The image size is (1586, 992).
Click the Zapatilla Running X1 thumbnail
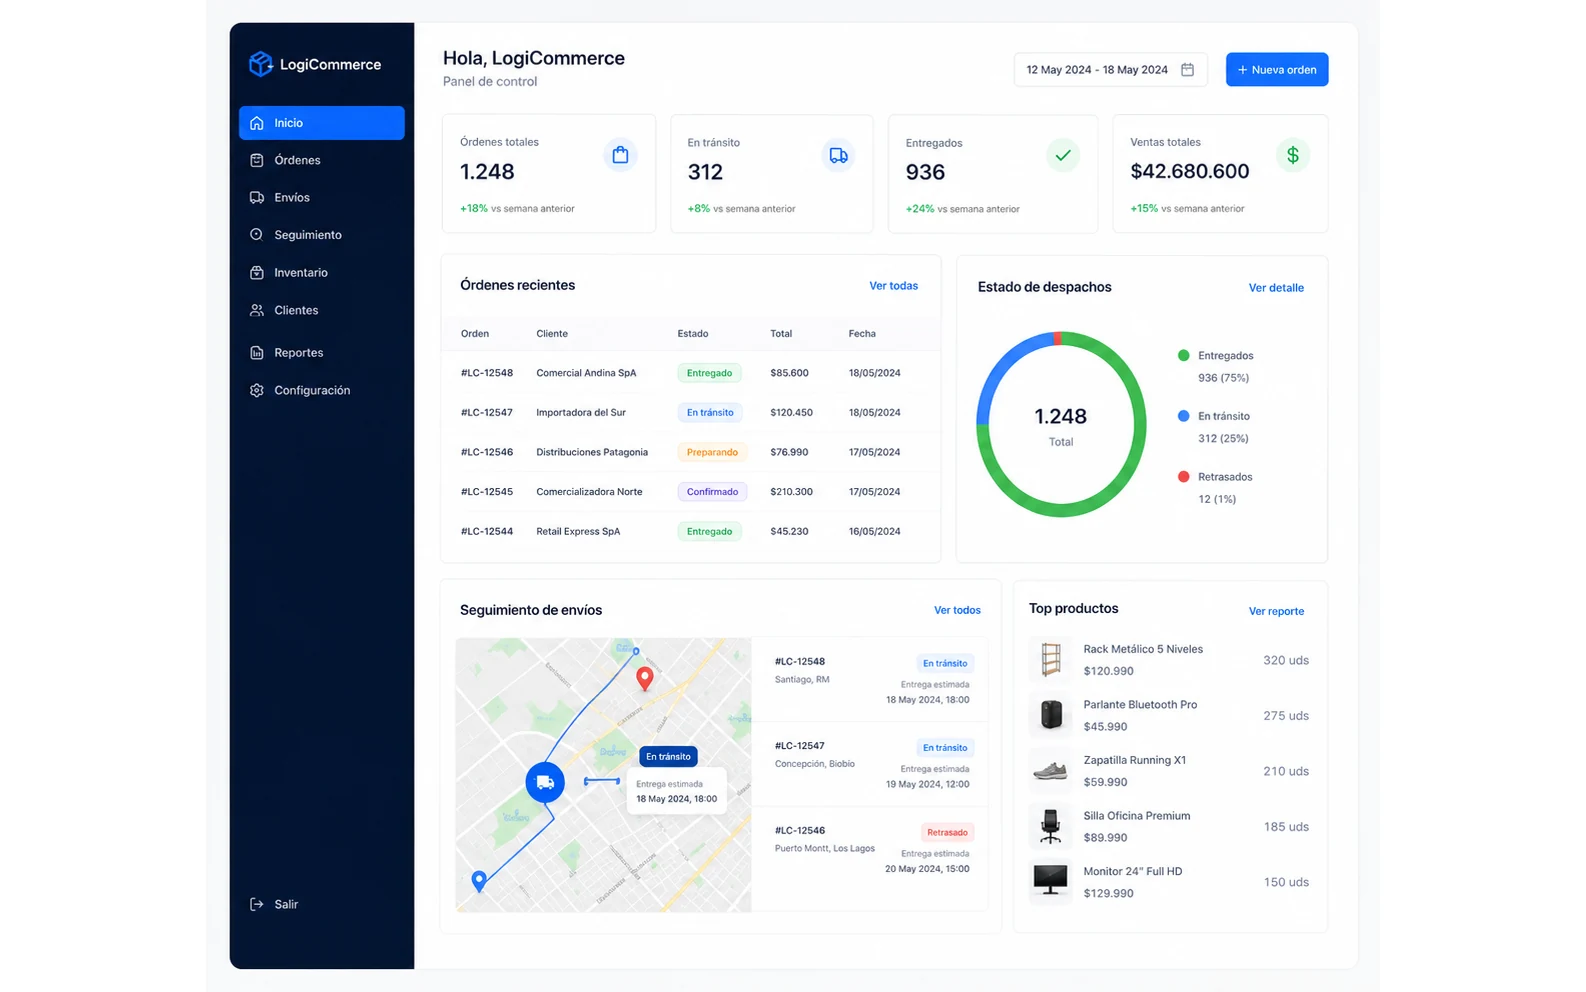pos(1050,771)
